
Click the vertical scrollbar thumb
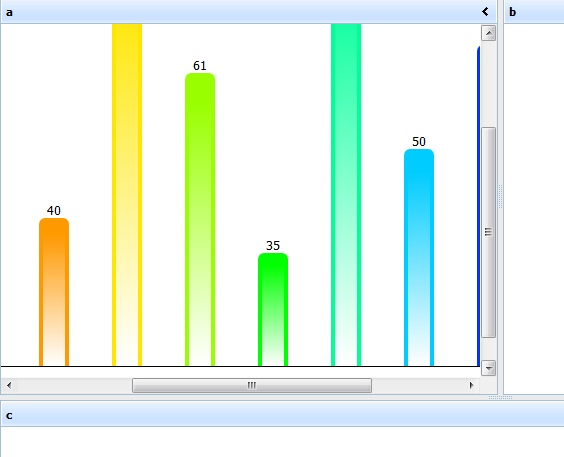(x=488, y=232)
